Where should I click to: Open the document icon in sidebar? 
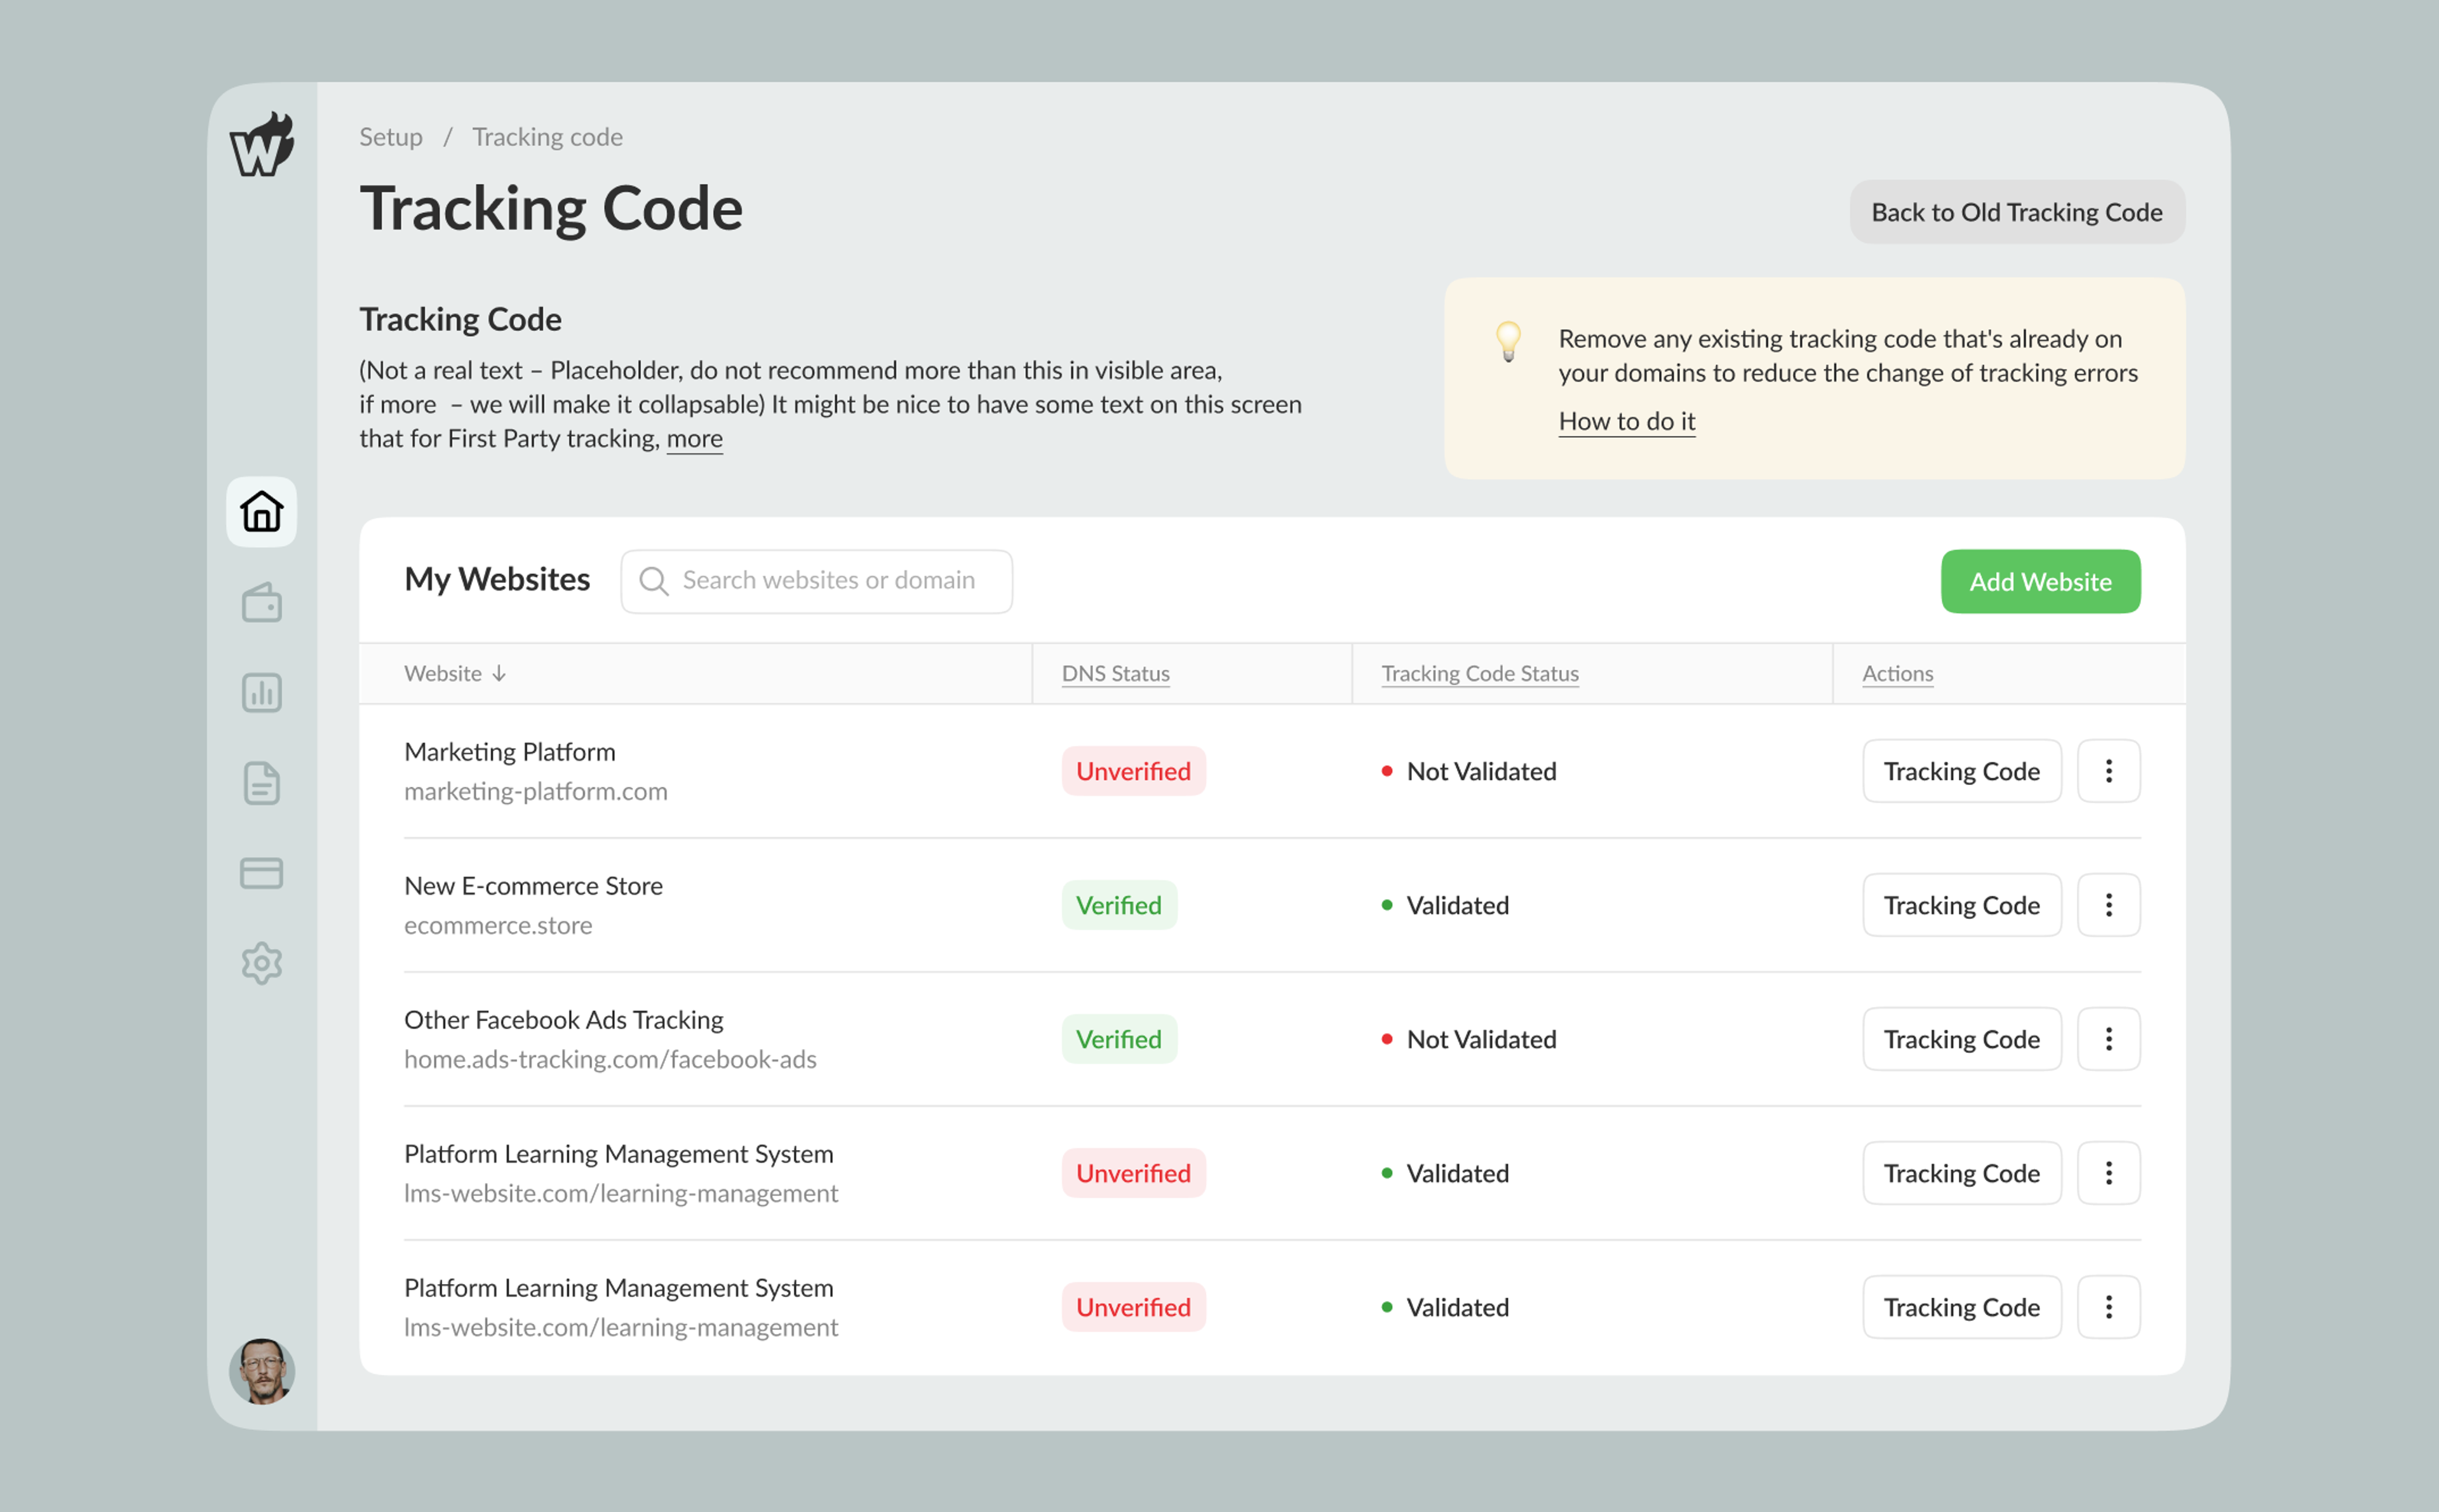pos(262,783)
